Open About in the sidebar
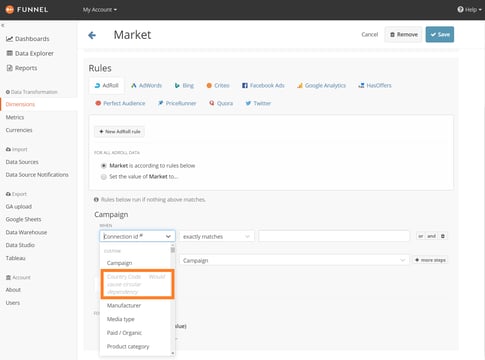The width and height of the screenshot is (485, 360). point(13,290)
